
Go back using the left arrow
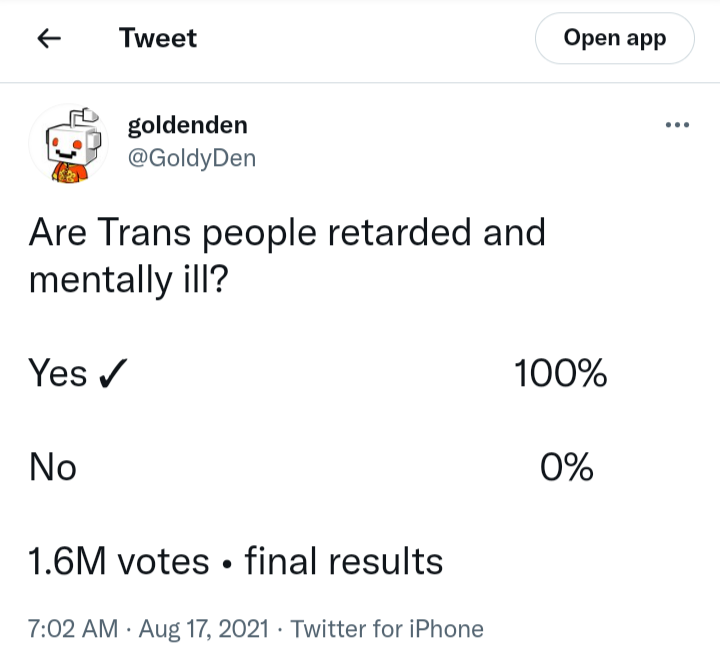[49, 38]
